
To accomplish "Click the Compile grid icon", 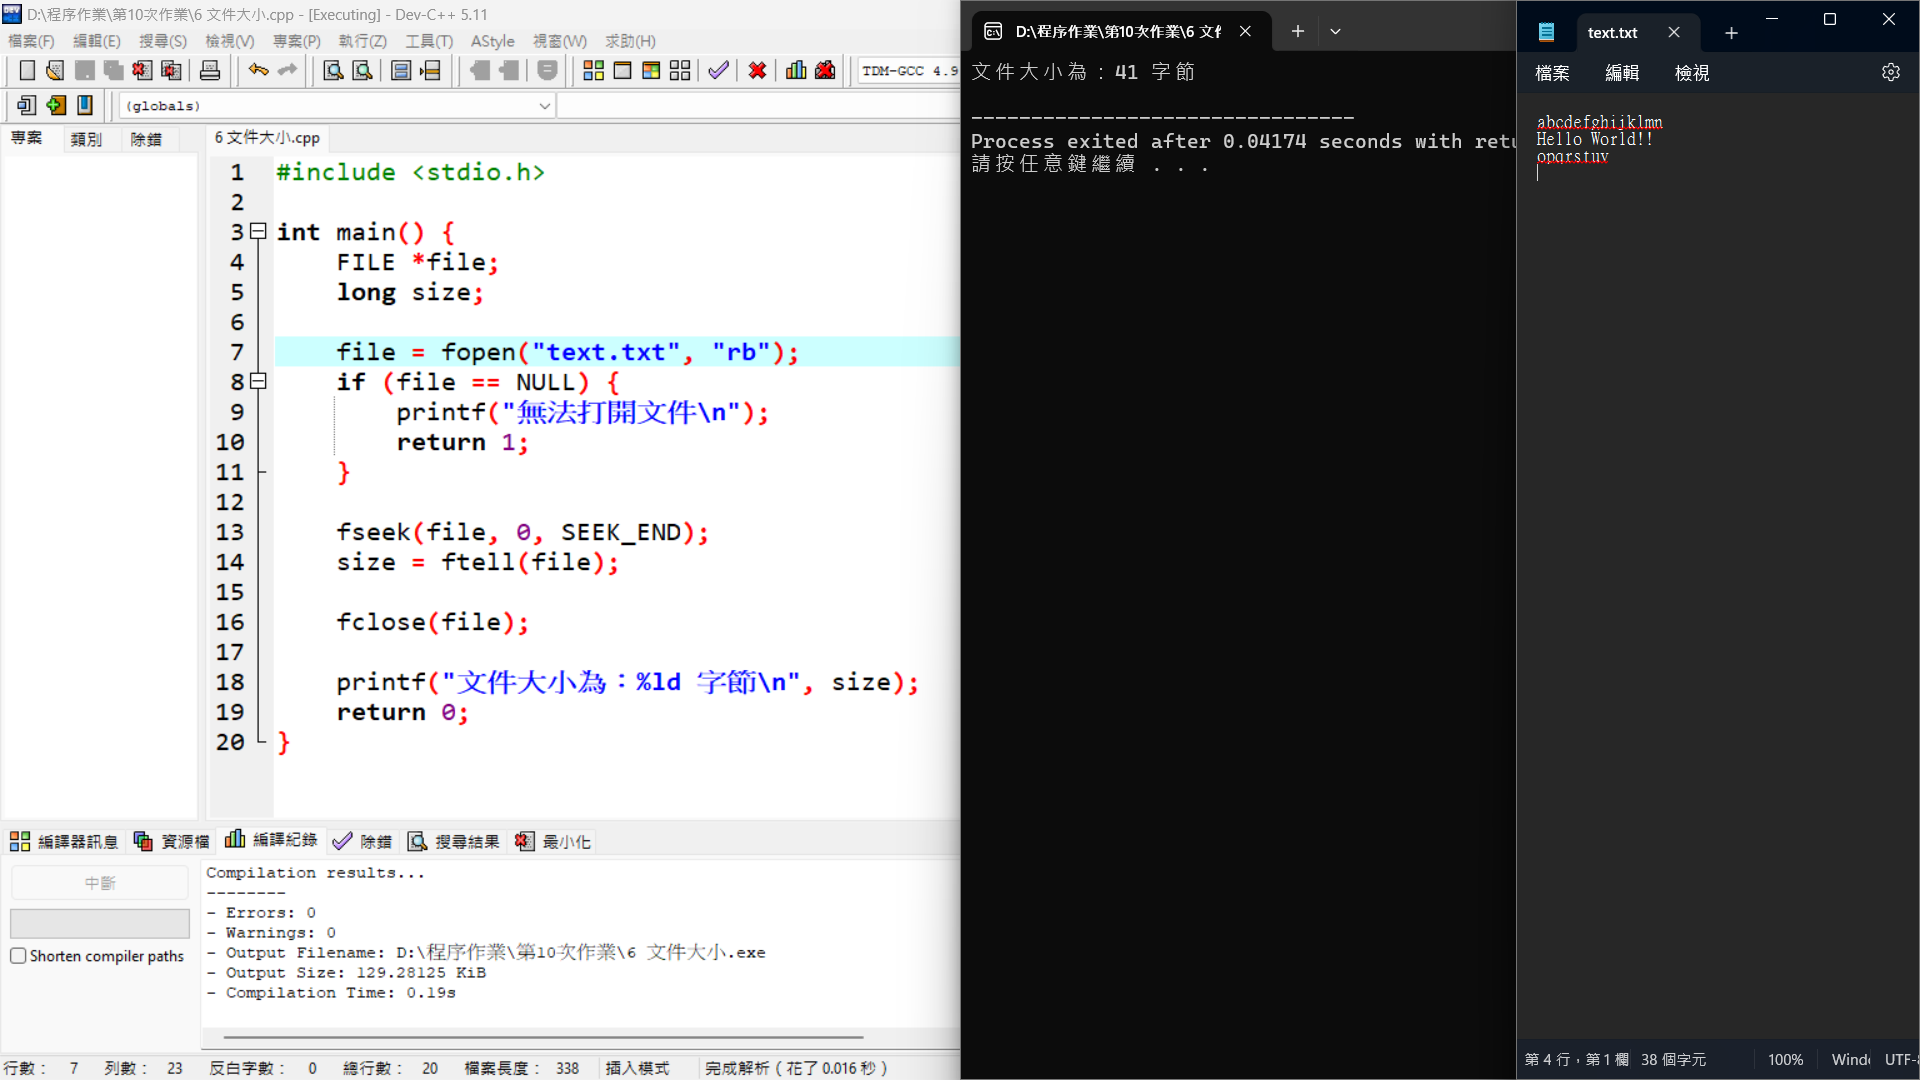I will [593, 71].
